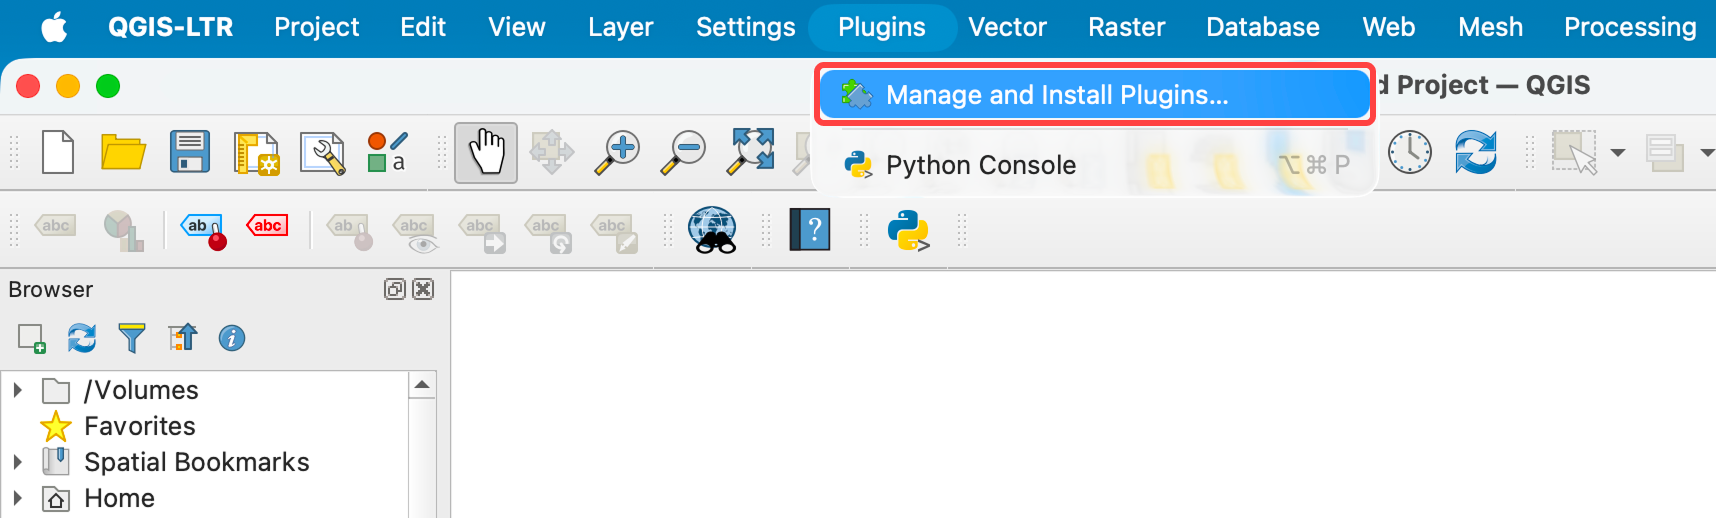Click the red abc highlight pinned labels icon

tap(267, 226)
